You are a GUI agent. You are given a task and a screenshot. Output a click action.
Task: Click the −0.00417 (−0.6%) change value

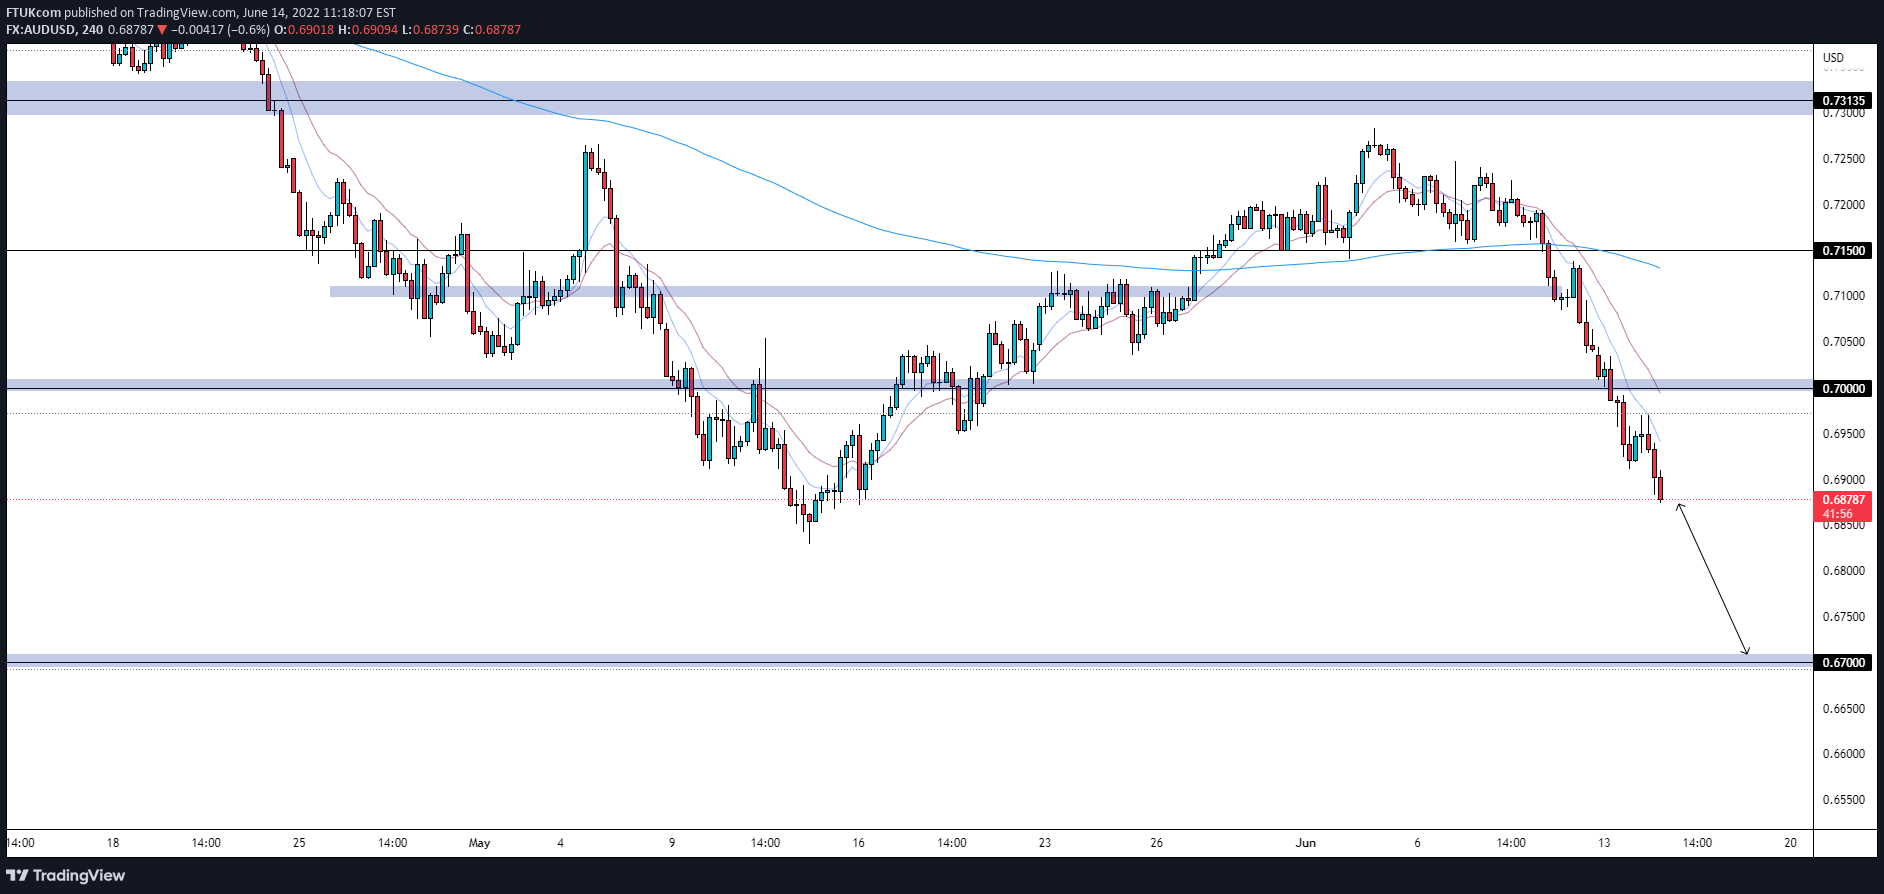(220, 29)
